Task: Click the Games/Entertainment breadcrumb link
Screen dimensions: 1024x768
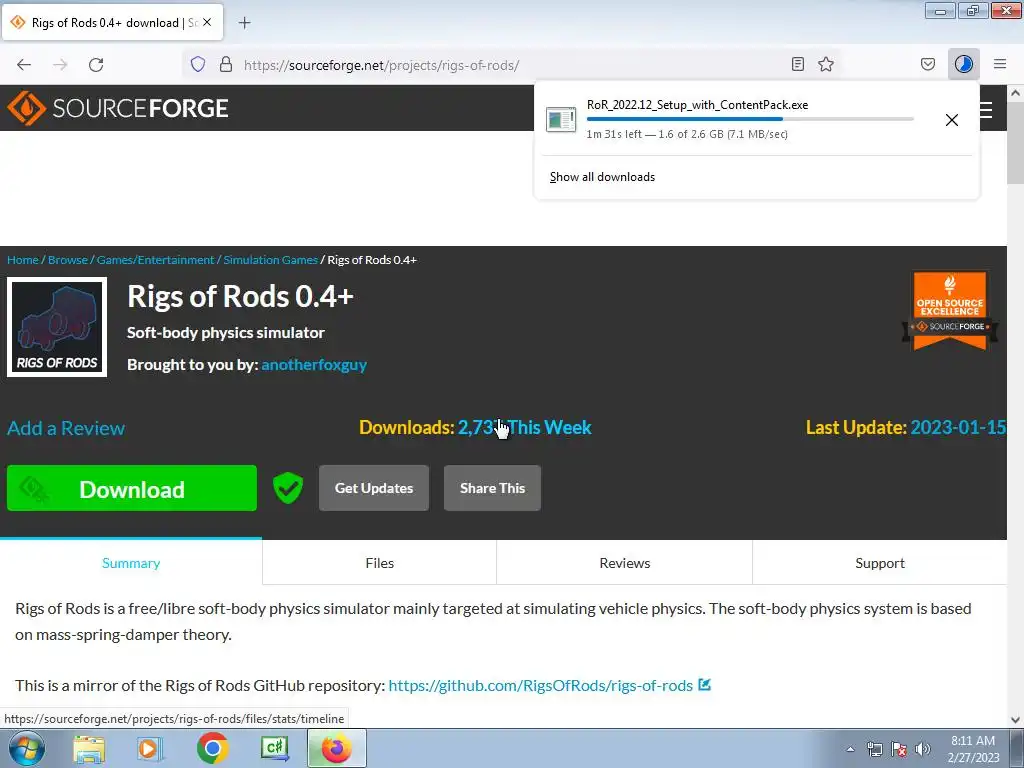Action: click(155, 260)
